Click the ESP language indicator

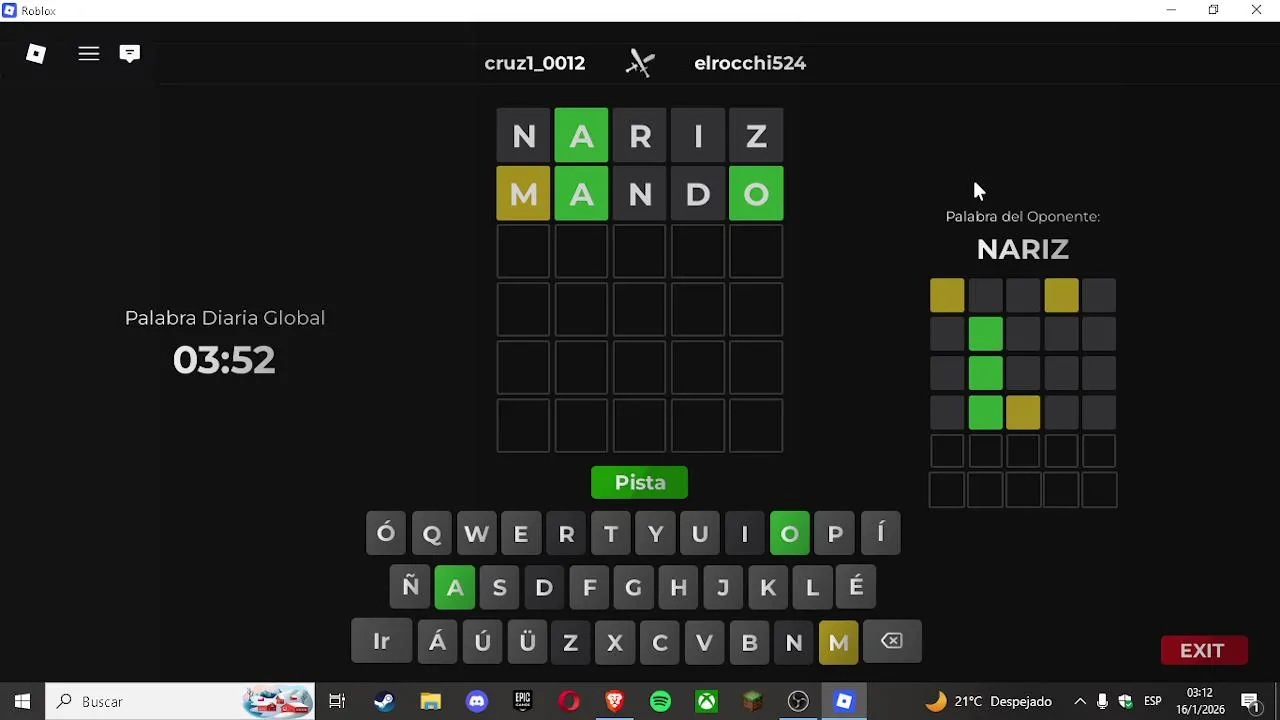tap(1152, 702)
